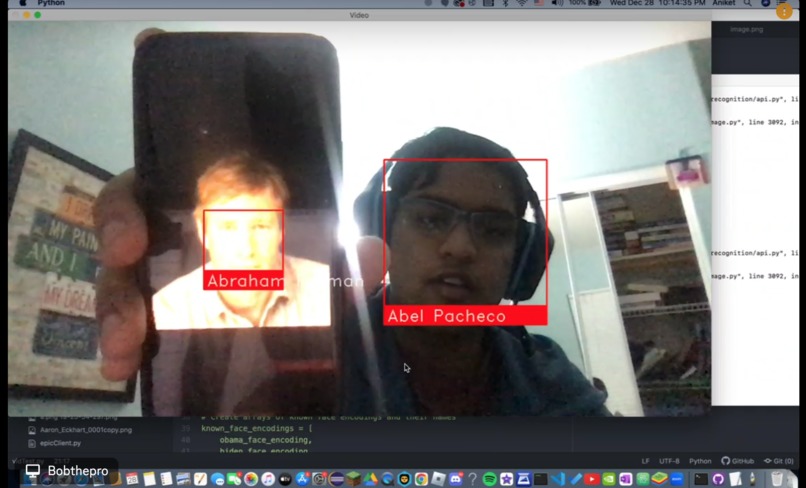Open Photos from the dock

(251, 479)
